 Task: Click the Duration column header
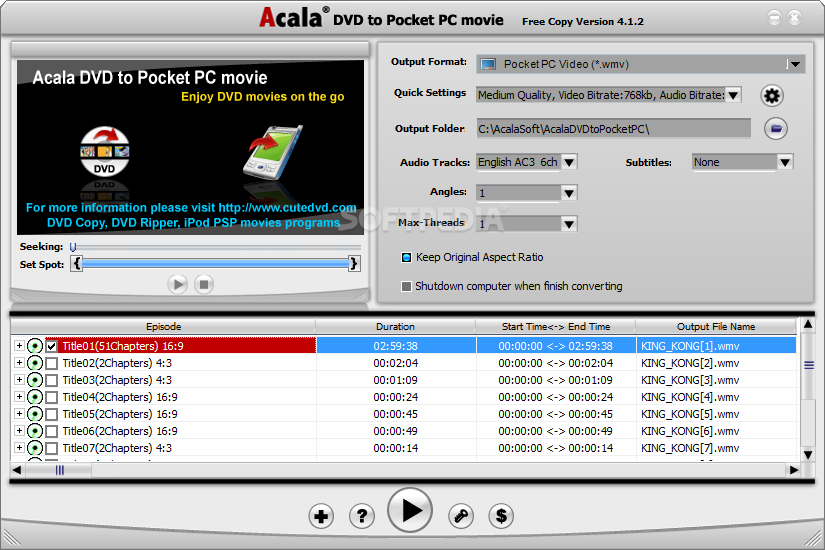click(395, 326)
